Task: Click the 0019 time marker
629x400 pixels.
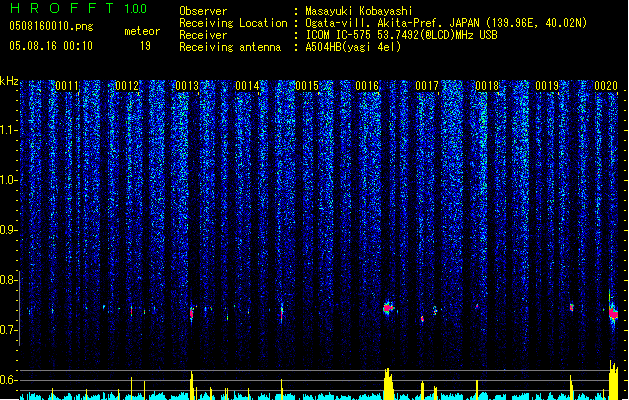Action: click(547, 86)
